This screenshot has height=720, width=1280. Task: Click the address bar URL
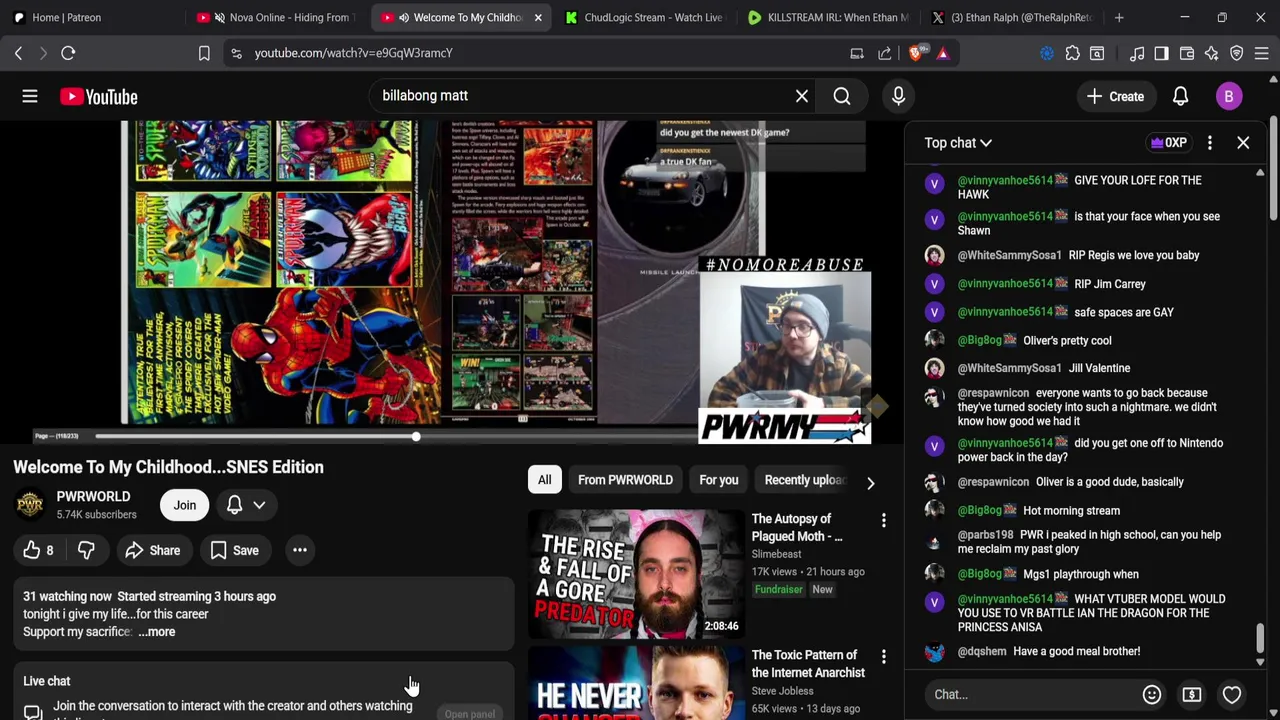(353, 53)
